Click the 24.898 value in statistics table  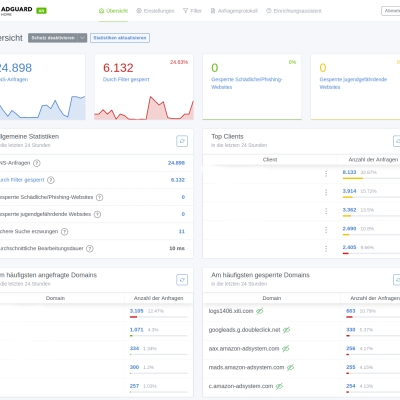click(176, 163)
